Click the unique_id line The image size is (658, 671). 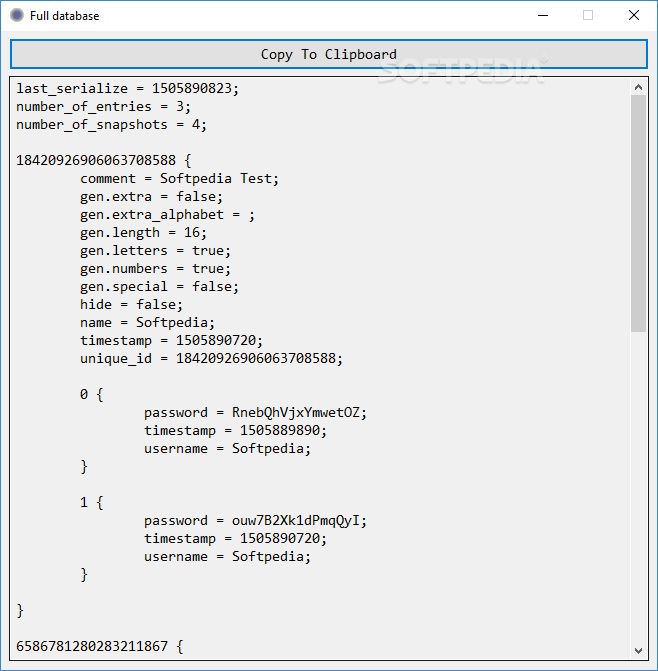[211, 358]
